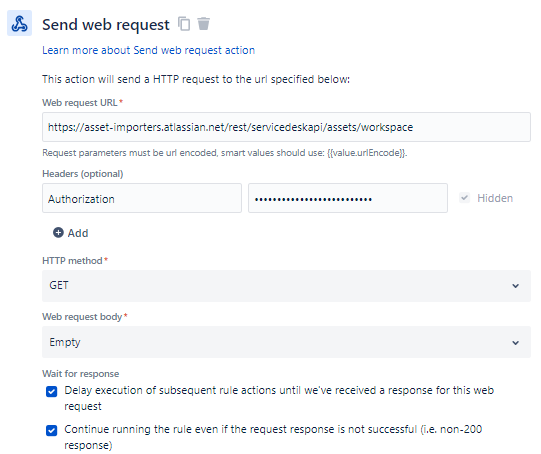
Task: Delete the action with the trash icon
Action: click(204, 24)
